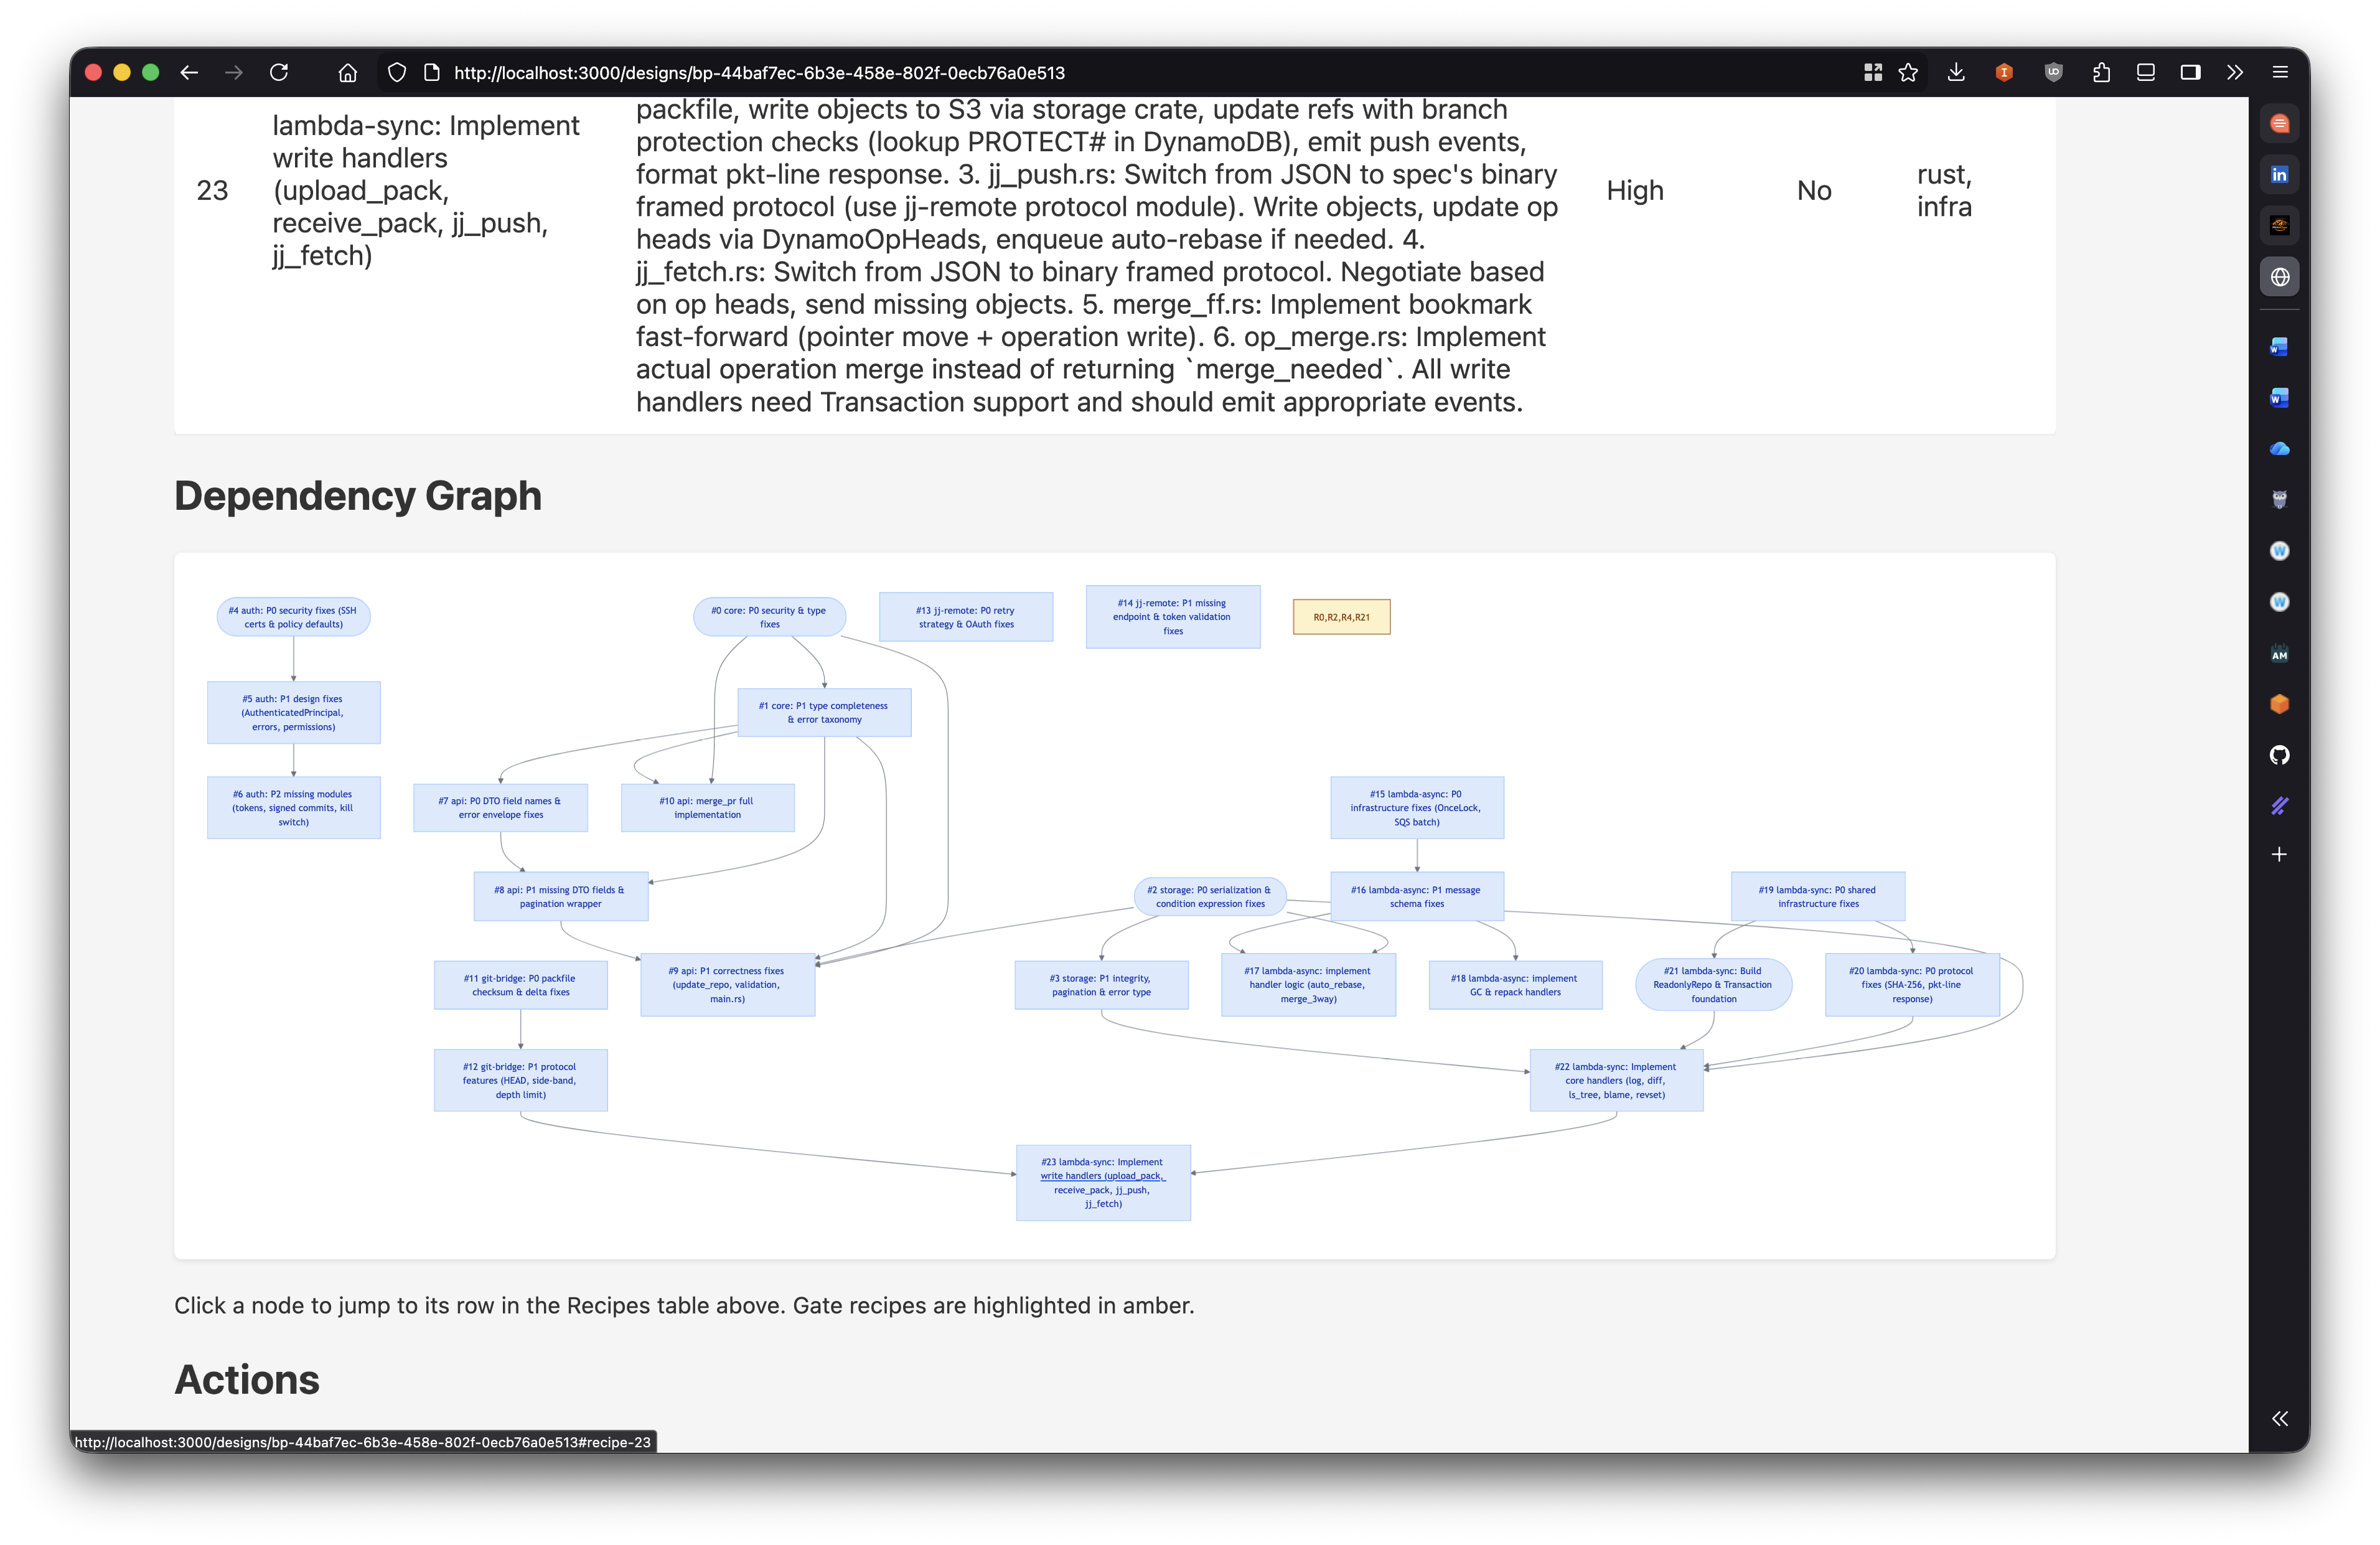Screen dimensions: 2380x1545
Task: Click graph node #2 storage P0 serialization fixes
Action: pos(1210,897)
